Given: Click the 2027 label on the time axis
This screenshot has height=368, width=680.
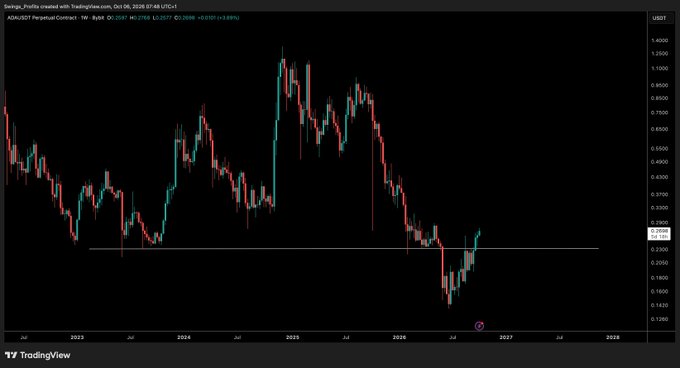Looking at the screenshot, I should (506, 337).
